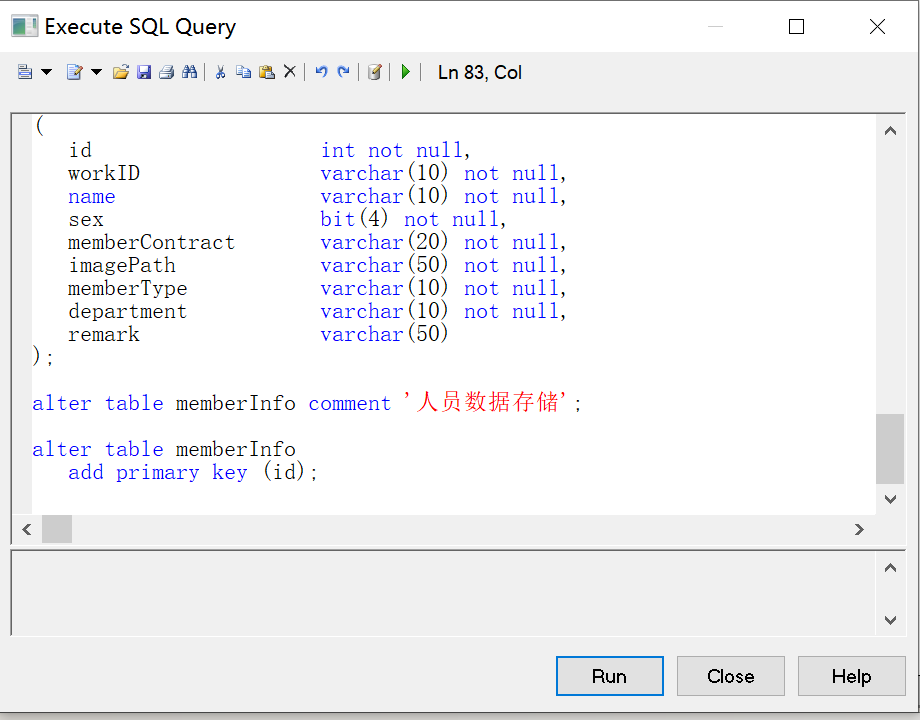This screenshot has height=720, width=920.
Task: Open the editor menu icon in toolbar
Action: (25, 72)
